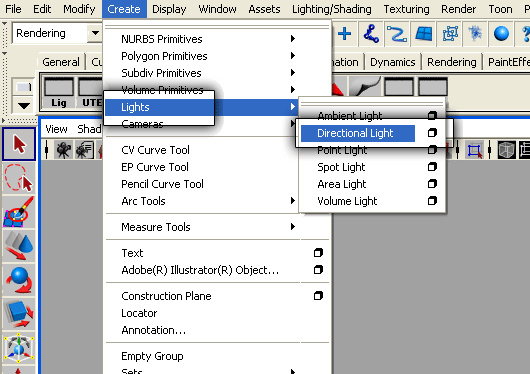Switch to the Dynamics shelf tab
Viewport: 530px width, 374px height.
coord(392,62)
